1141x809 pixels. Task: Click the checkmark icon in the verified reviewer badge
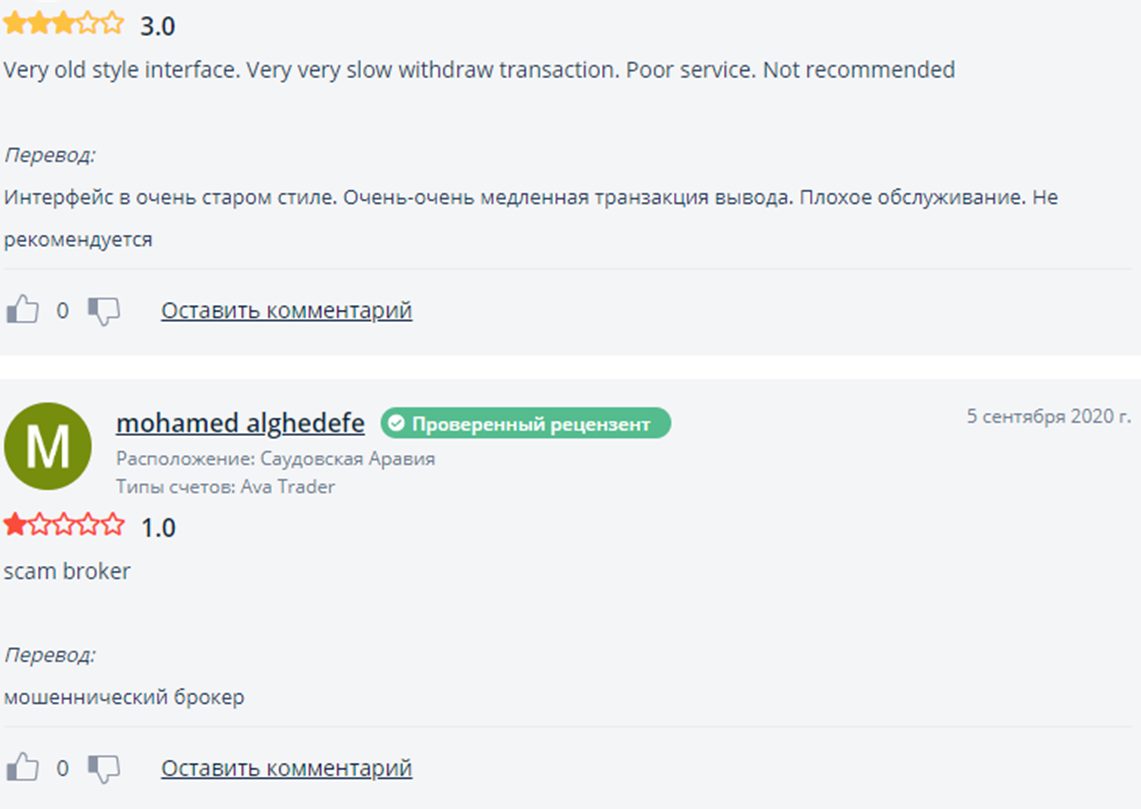[396, 423]
